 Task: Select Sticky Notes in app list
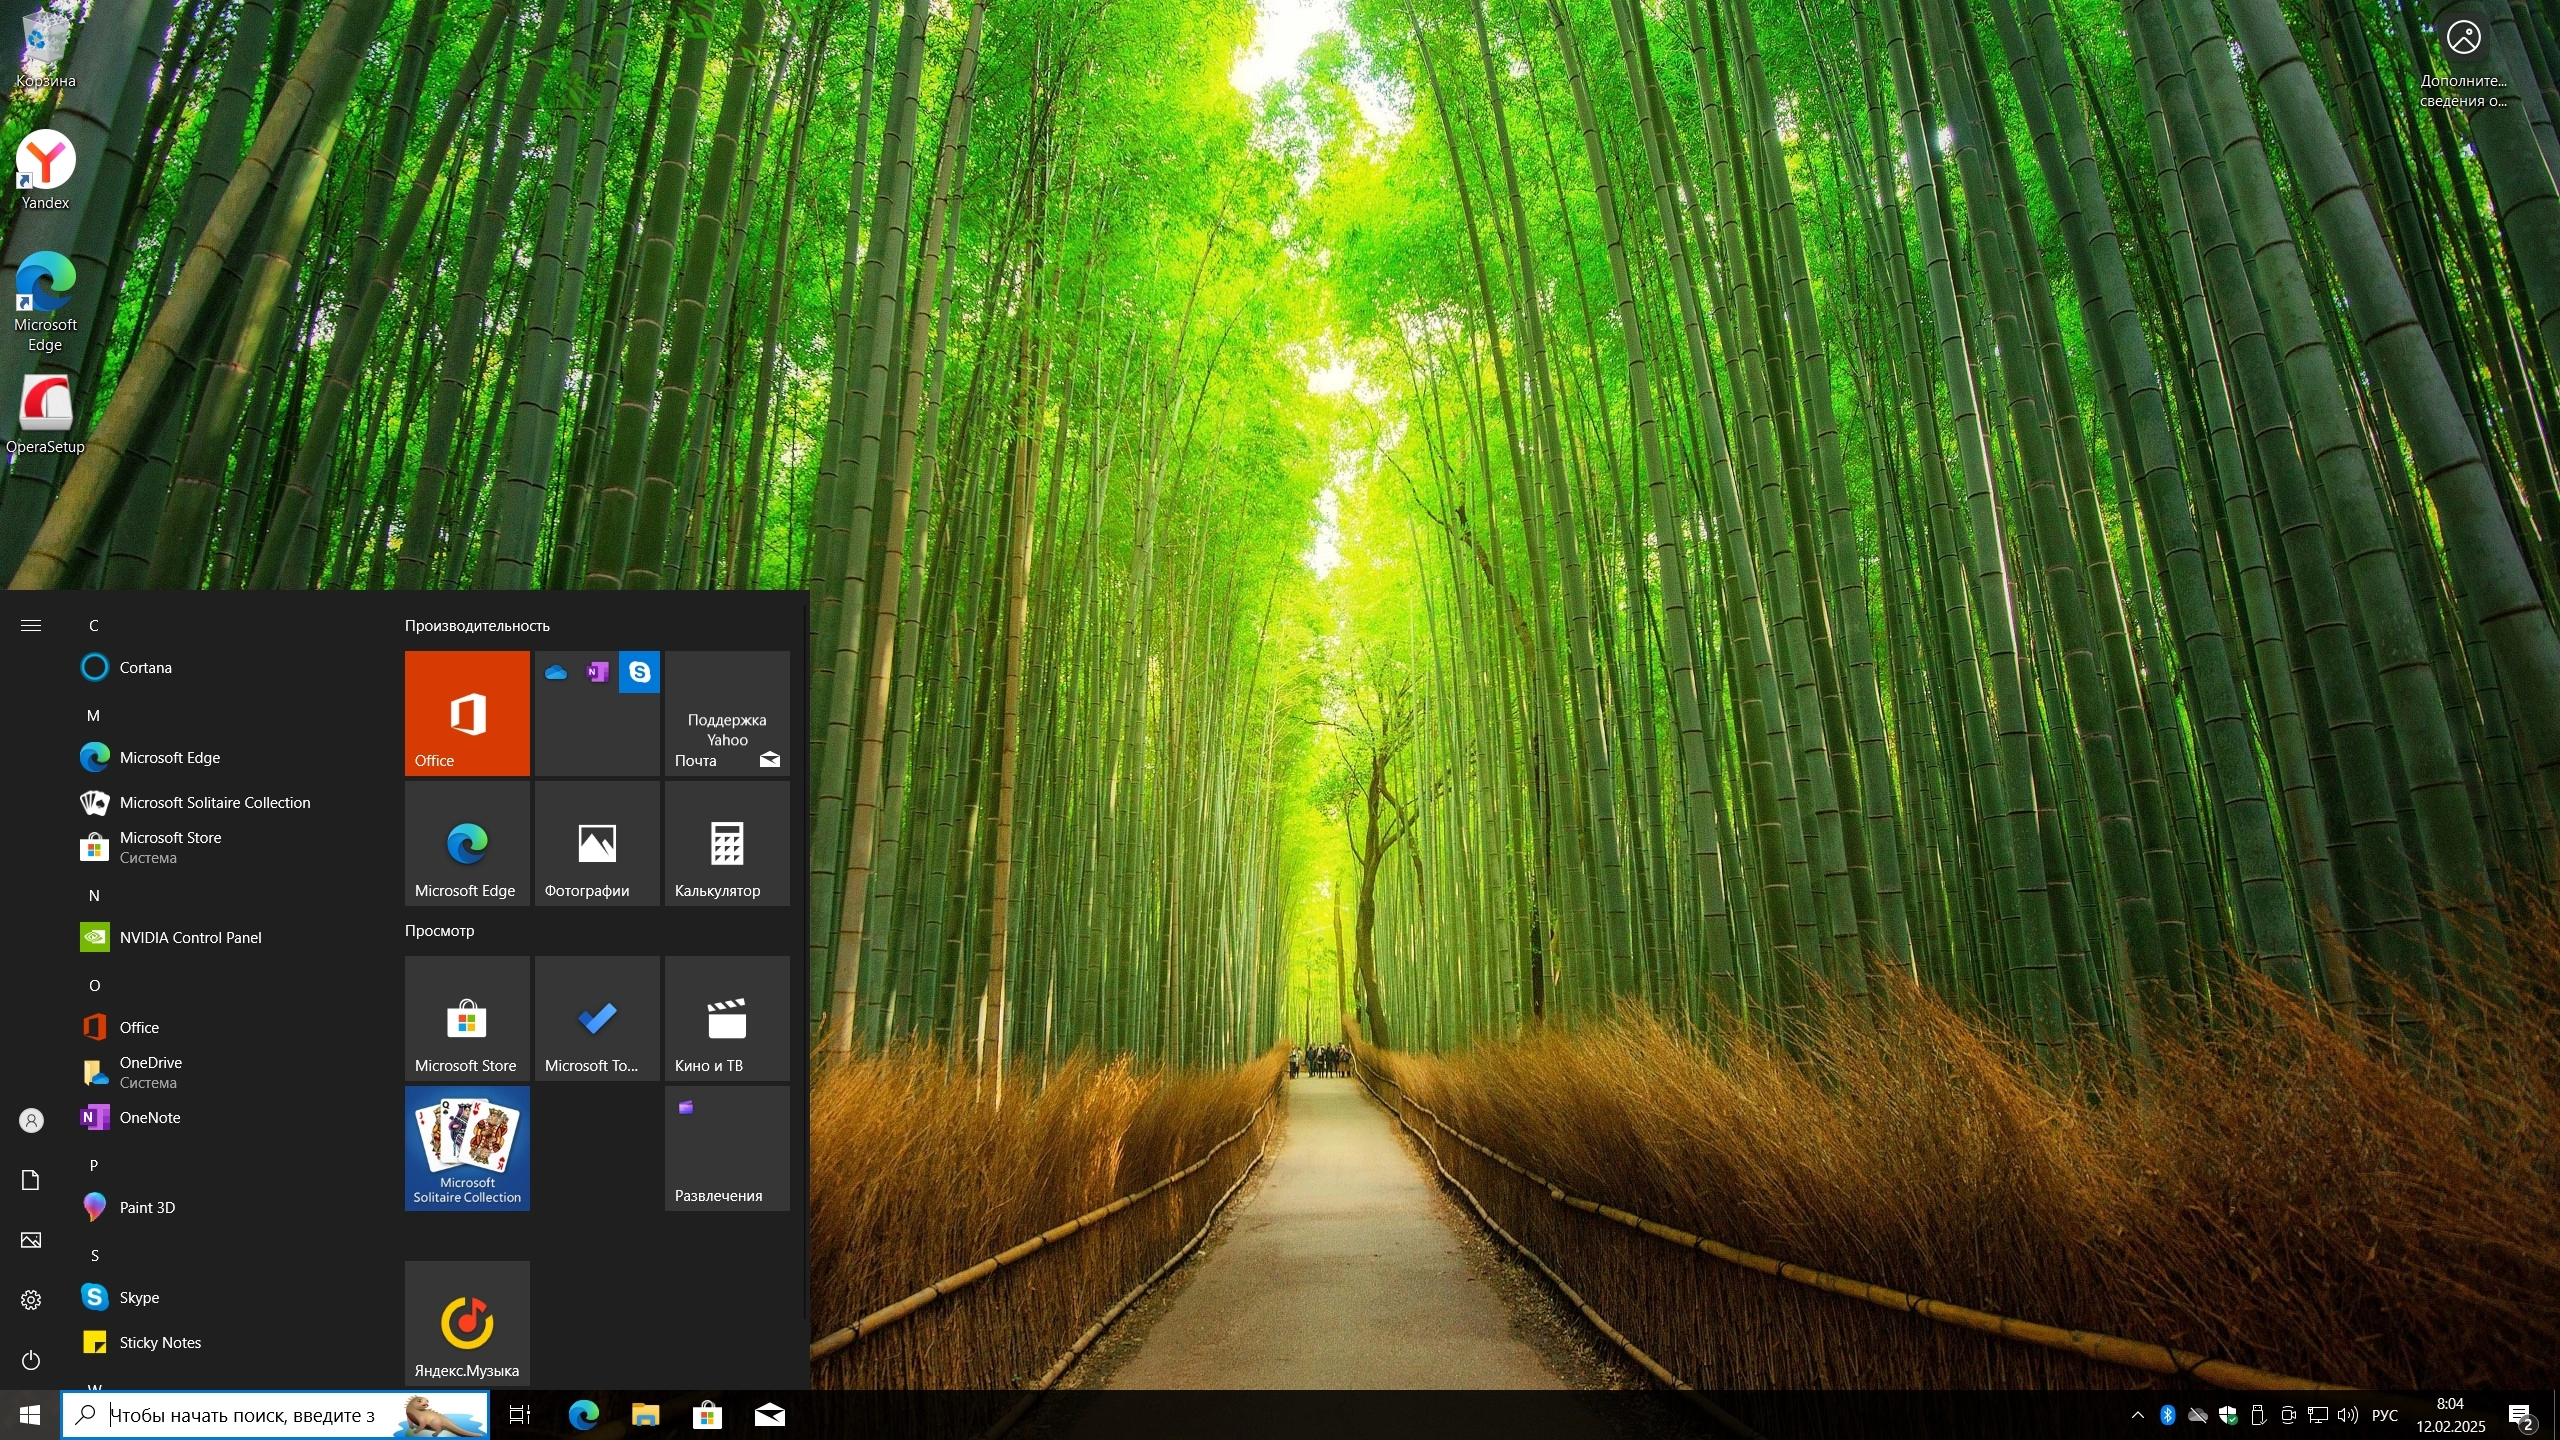[x=160, y=1342]
